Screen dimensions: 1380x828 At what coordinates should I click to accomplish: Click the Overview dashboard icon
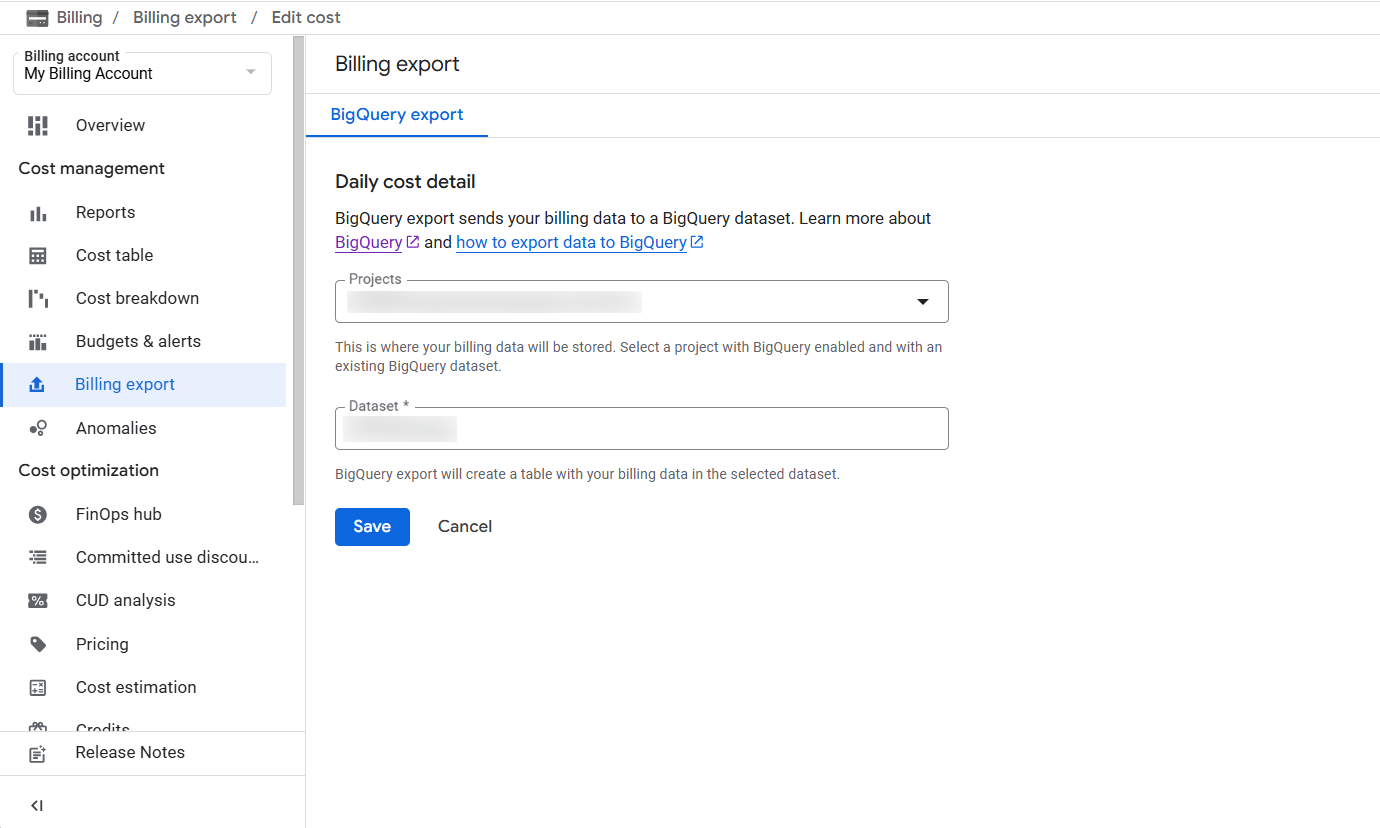(38, 125)
